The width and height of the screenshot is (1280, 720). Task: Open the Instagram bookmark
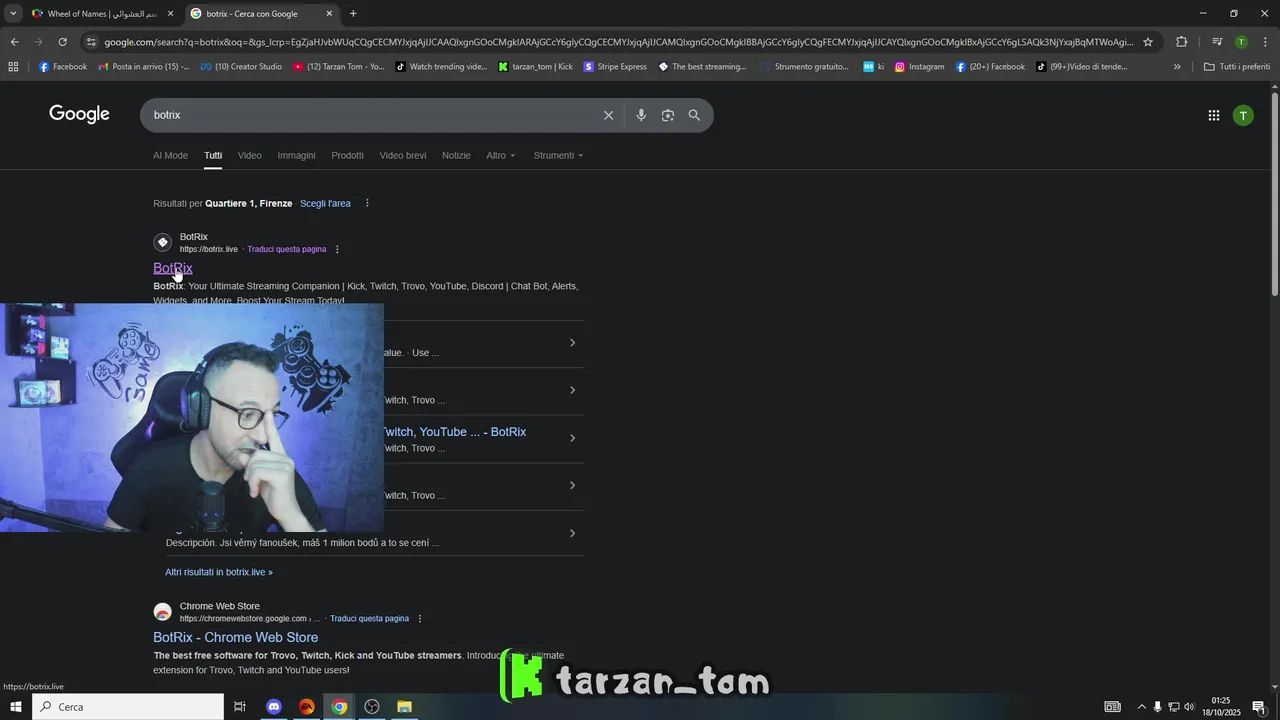[919, 67]
